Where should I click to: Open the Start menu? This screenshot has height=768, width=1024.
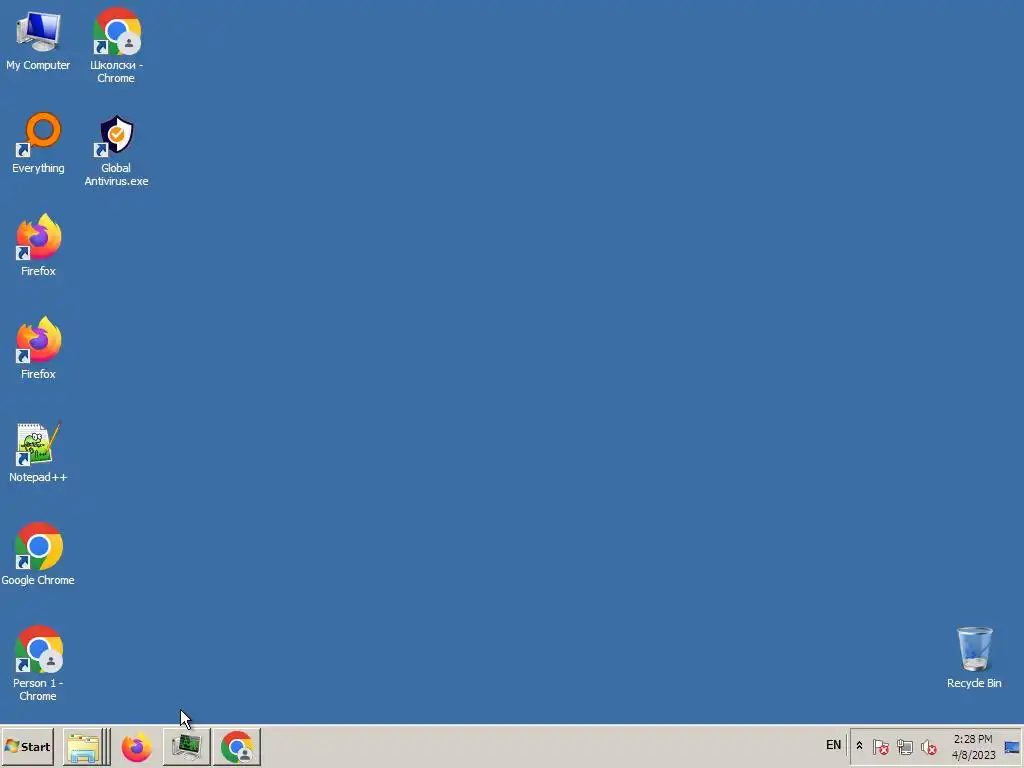point(27,746)
